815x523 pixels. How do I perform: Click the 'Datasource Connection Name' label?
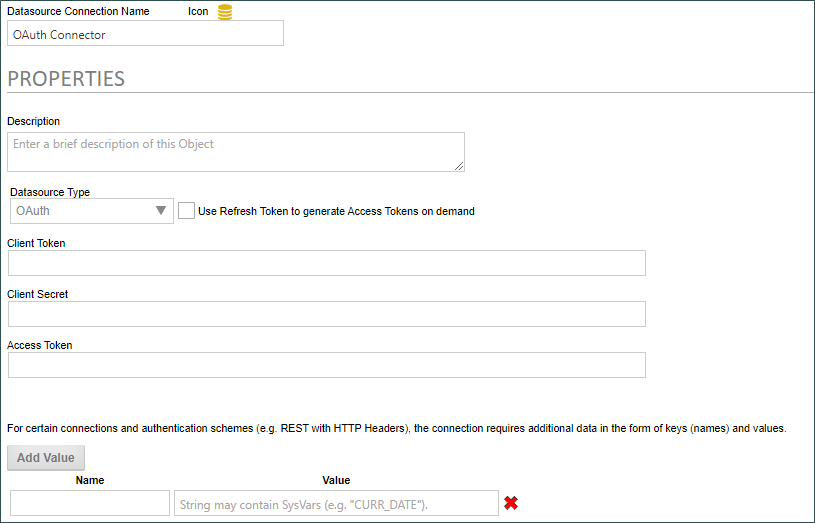pyautogui.click(x=78, y=11)
